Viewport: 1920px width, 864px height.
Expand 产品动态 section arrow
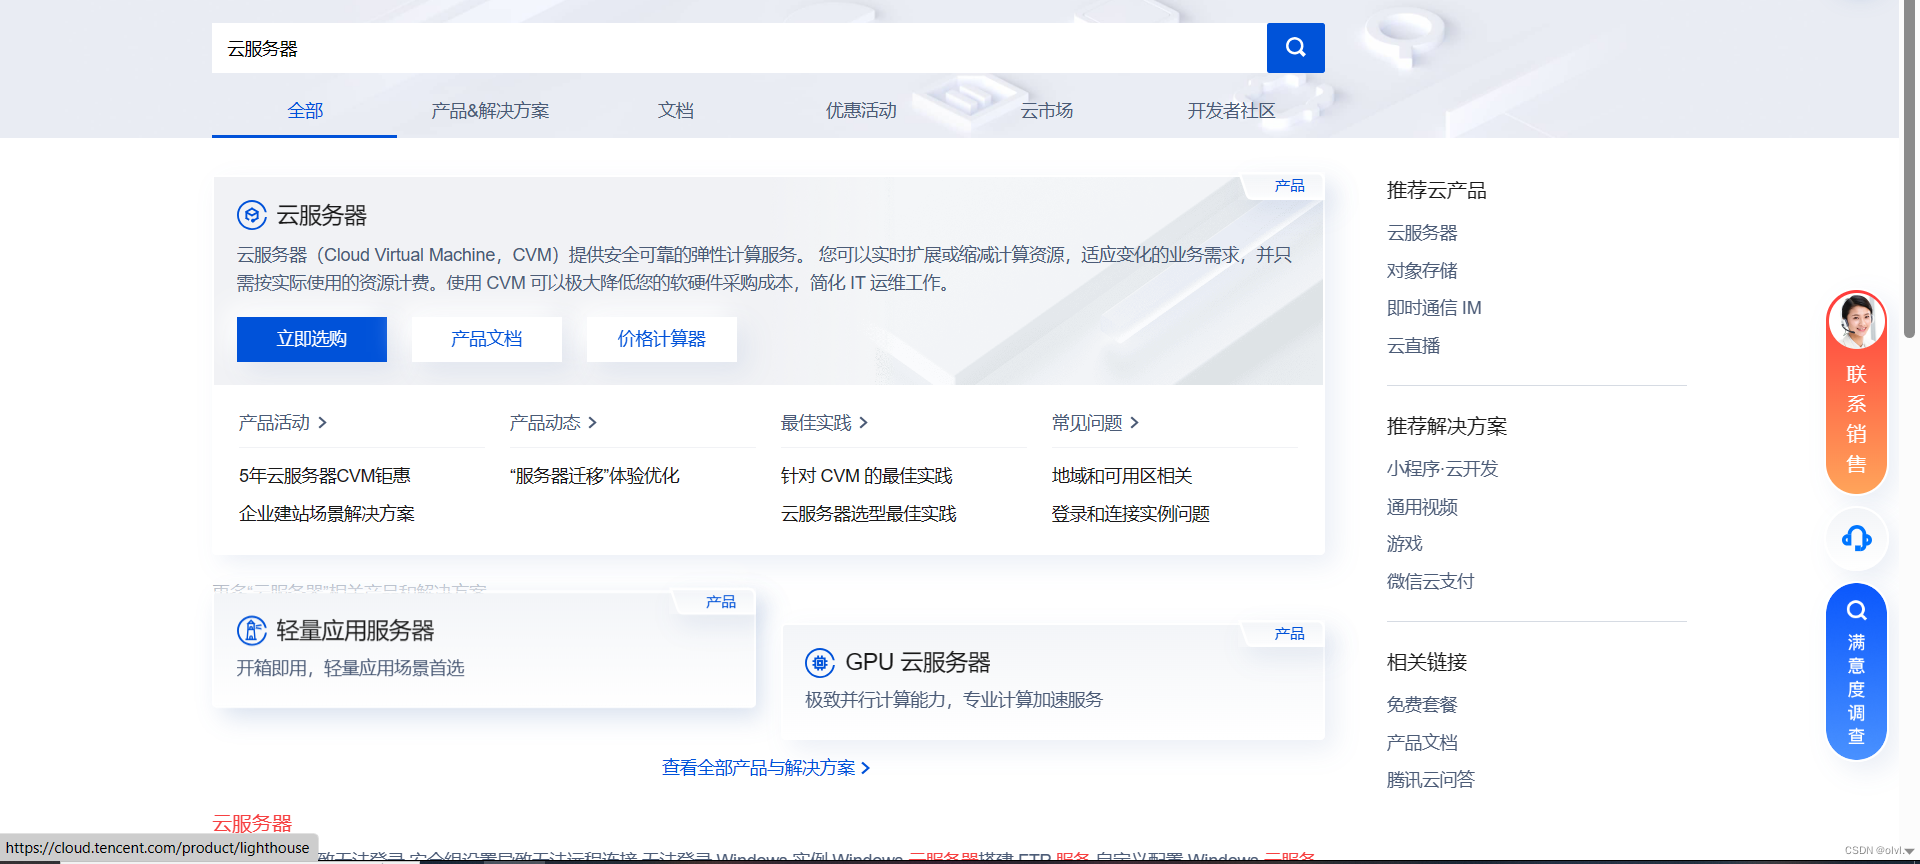[593, 423]
